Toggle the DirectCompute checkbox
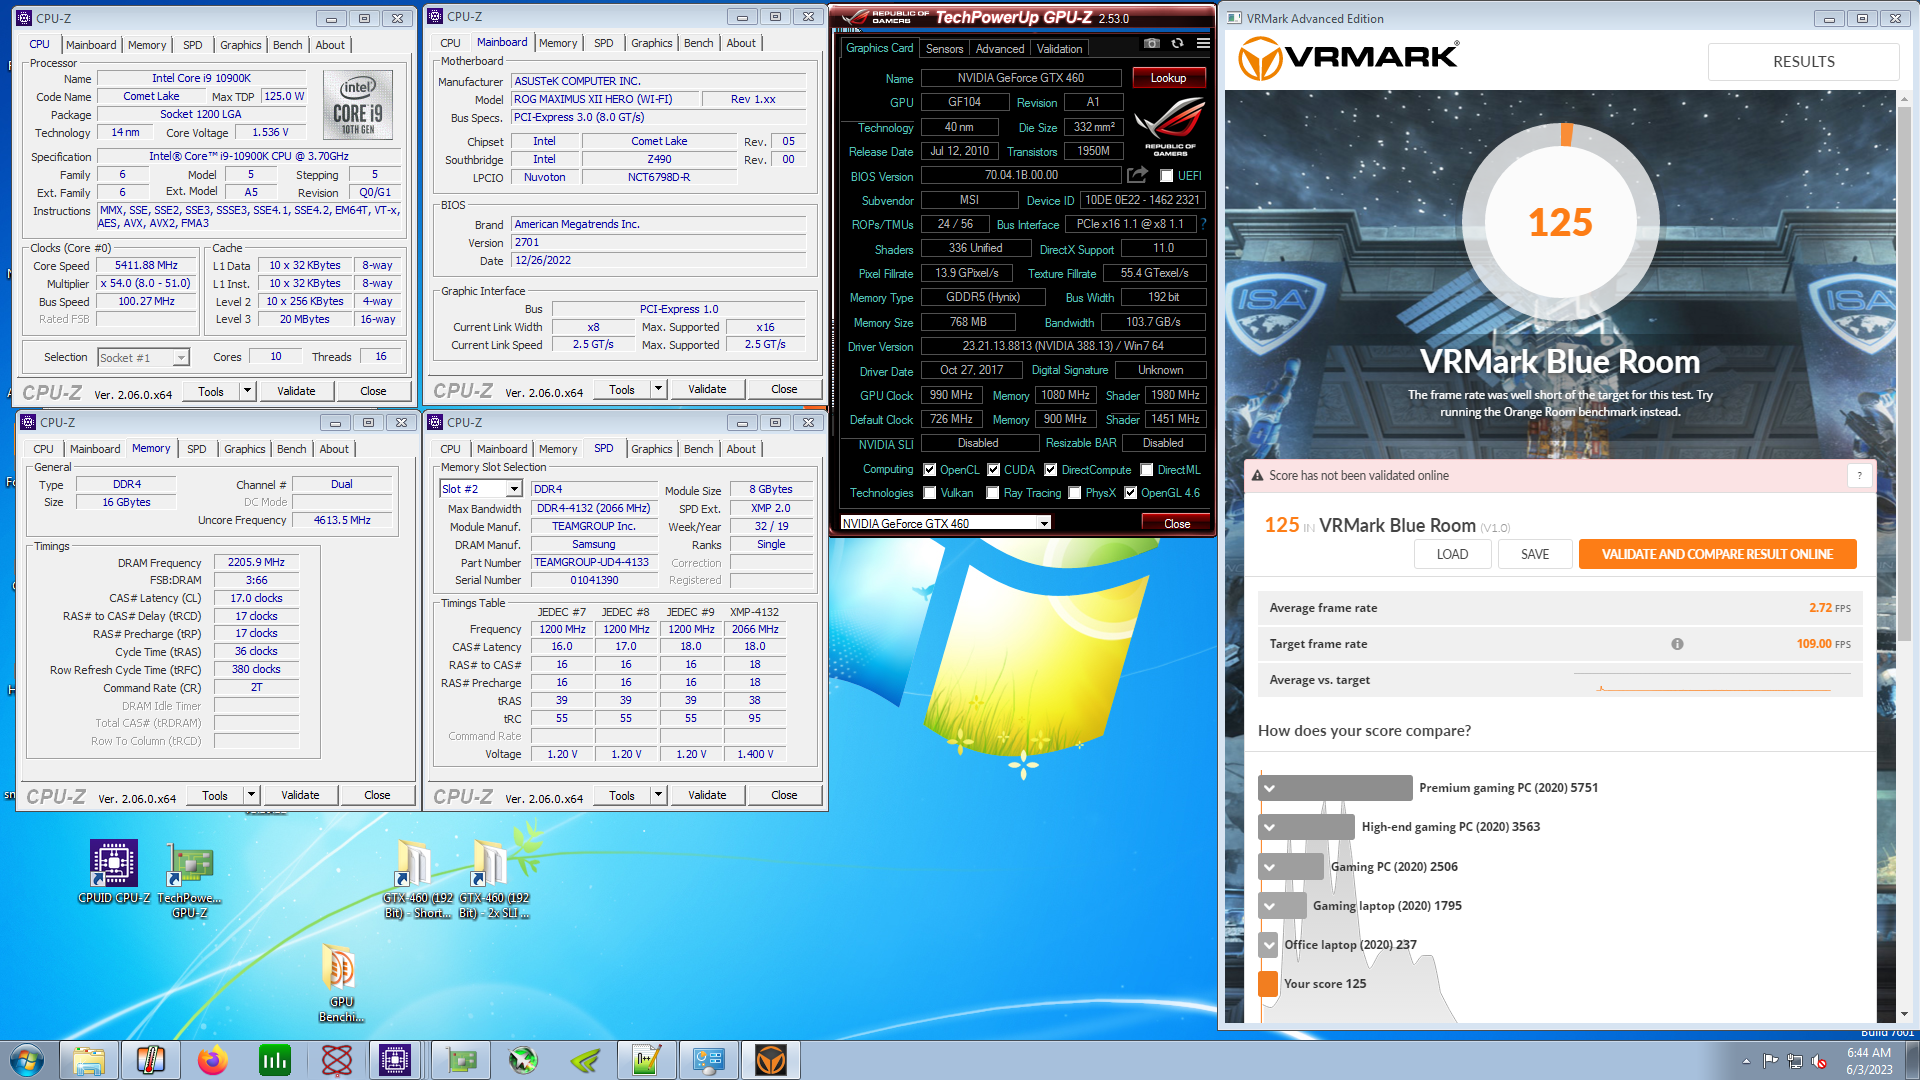This screenshot has height=1080, width=1920. coord(1051,470)
